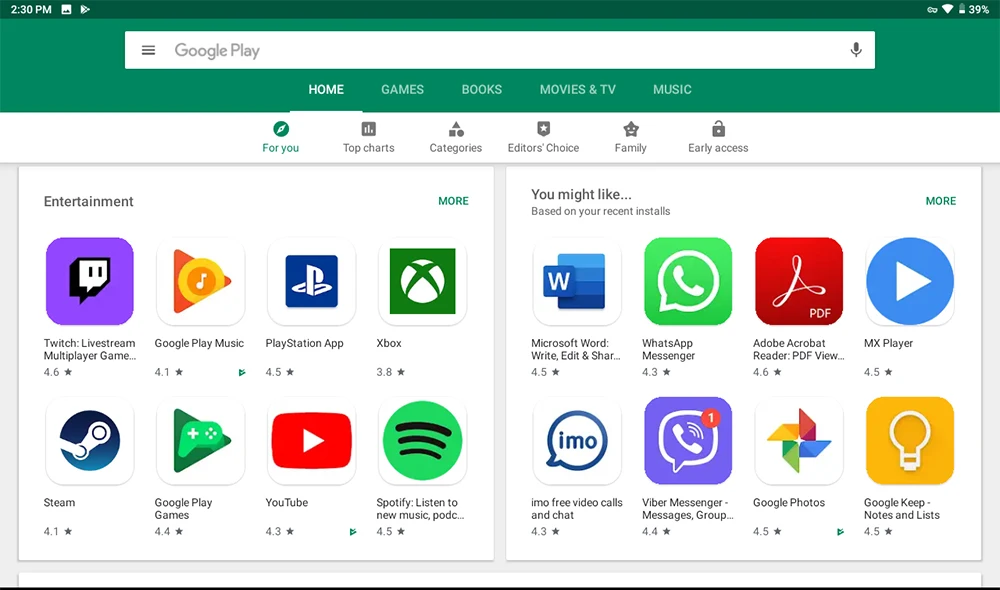This screenshot has height=590, width=1000.
Task: Click the "Spotify: Listen to new music" title
Action: [x=420, y=509]
